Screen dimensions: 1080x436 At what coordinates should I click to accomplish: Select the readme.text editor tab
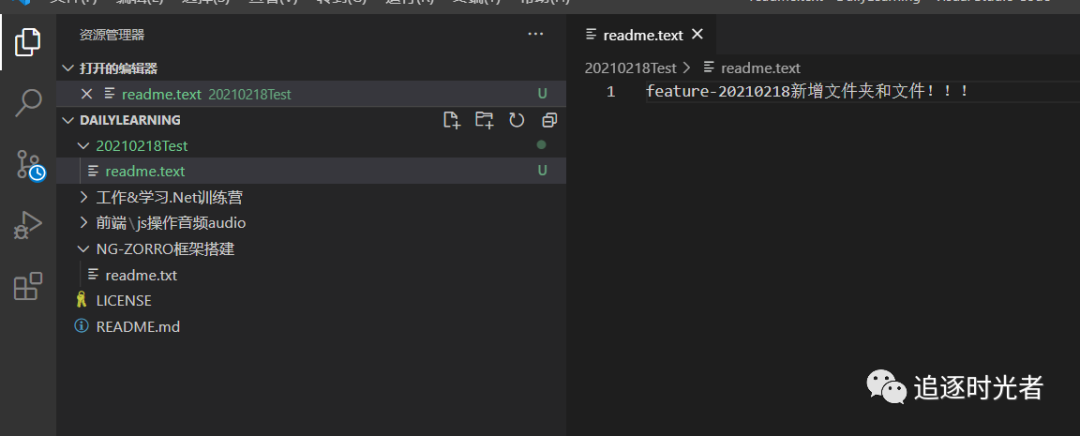[642, 34]
